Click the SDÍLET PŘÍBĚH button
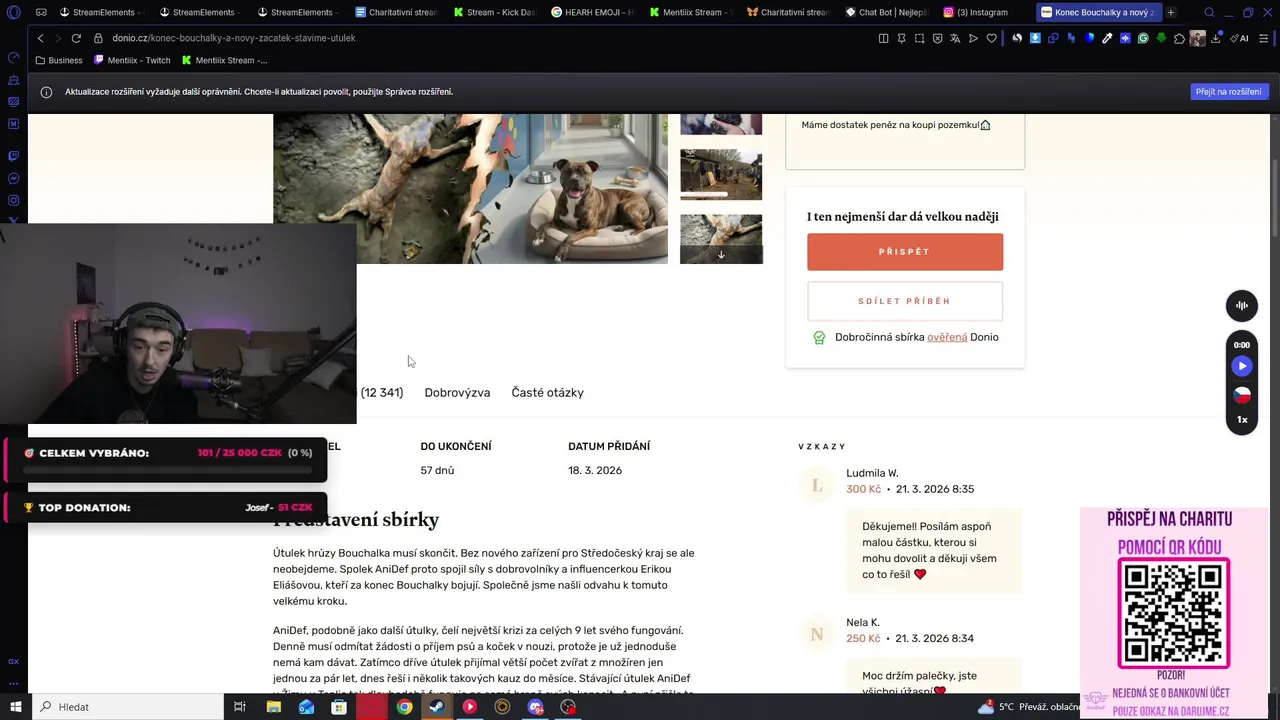 pos(905,301)
